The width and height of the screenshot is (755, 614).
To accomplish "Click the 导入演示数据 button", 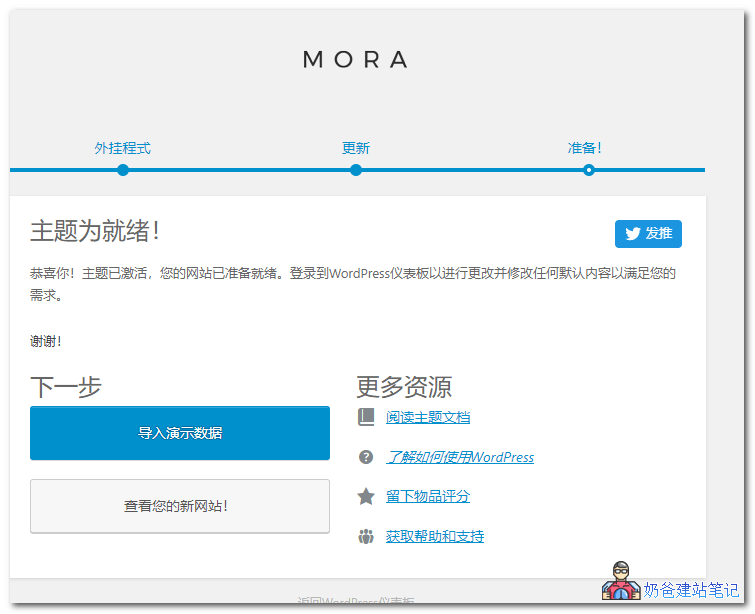I will pyautogui.click(x=180, y=433).
